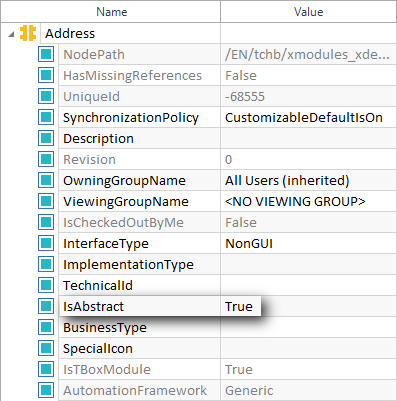Open the SynchronizationPolicy value CustomizableDefaultIsOn
Viewport: 397px width, 401px height.
[x=304, y=117]
